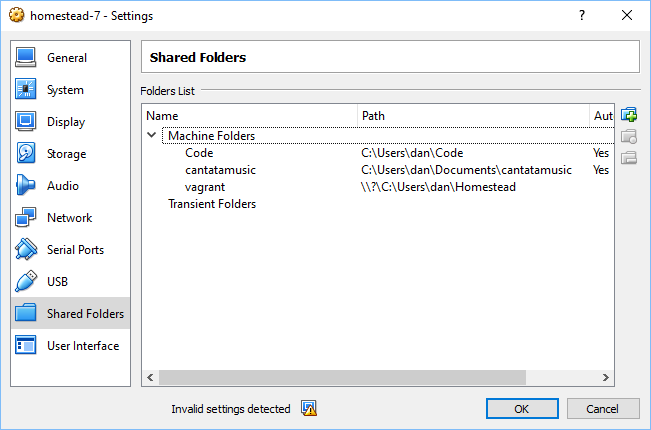
Task: Collapse the Machine Folders tree node
Action: [x=152, y=136]
